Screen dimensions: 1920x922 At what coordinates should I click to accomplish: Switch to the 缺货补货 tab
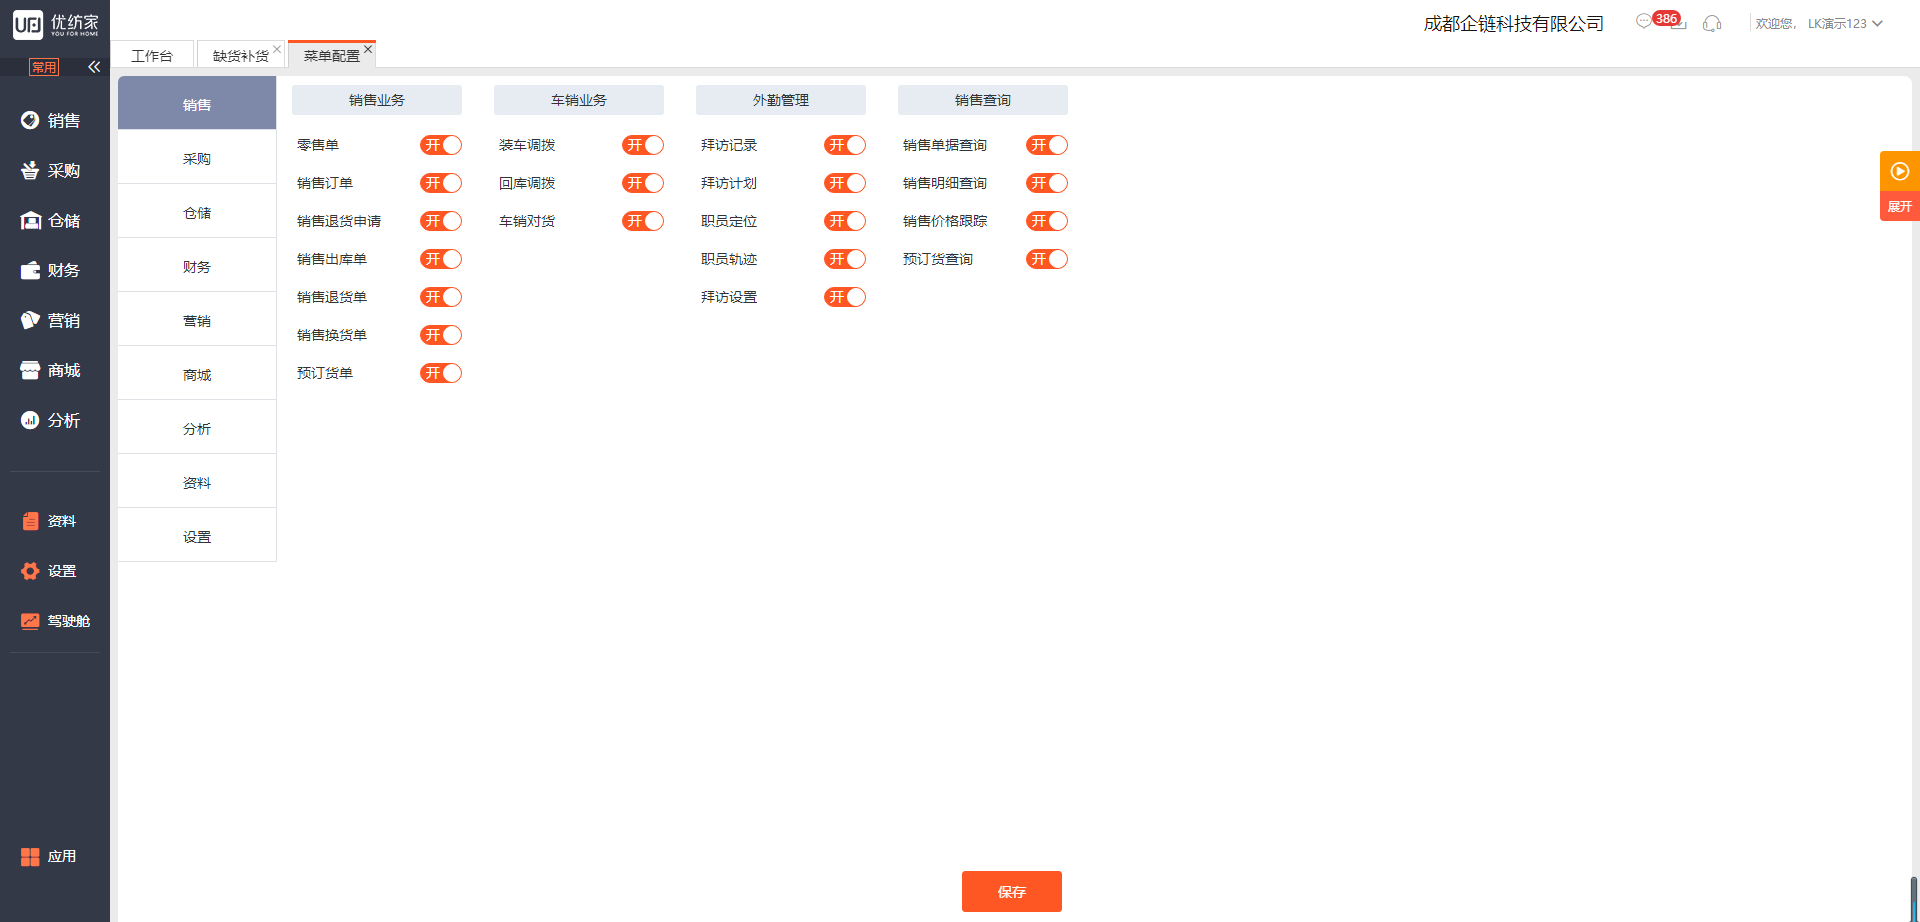pyautogui.click(x=240, y=56)
